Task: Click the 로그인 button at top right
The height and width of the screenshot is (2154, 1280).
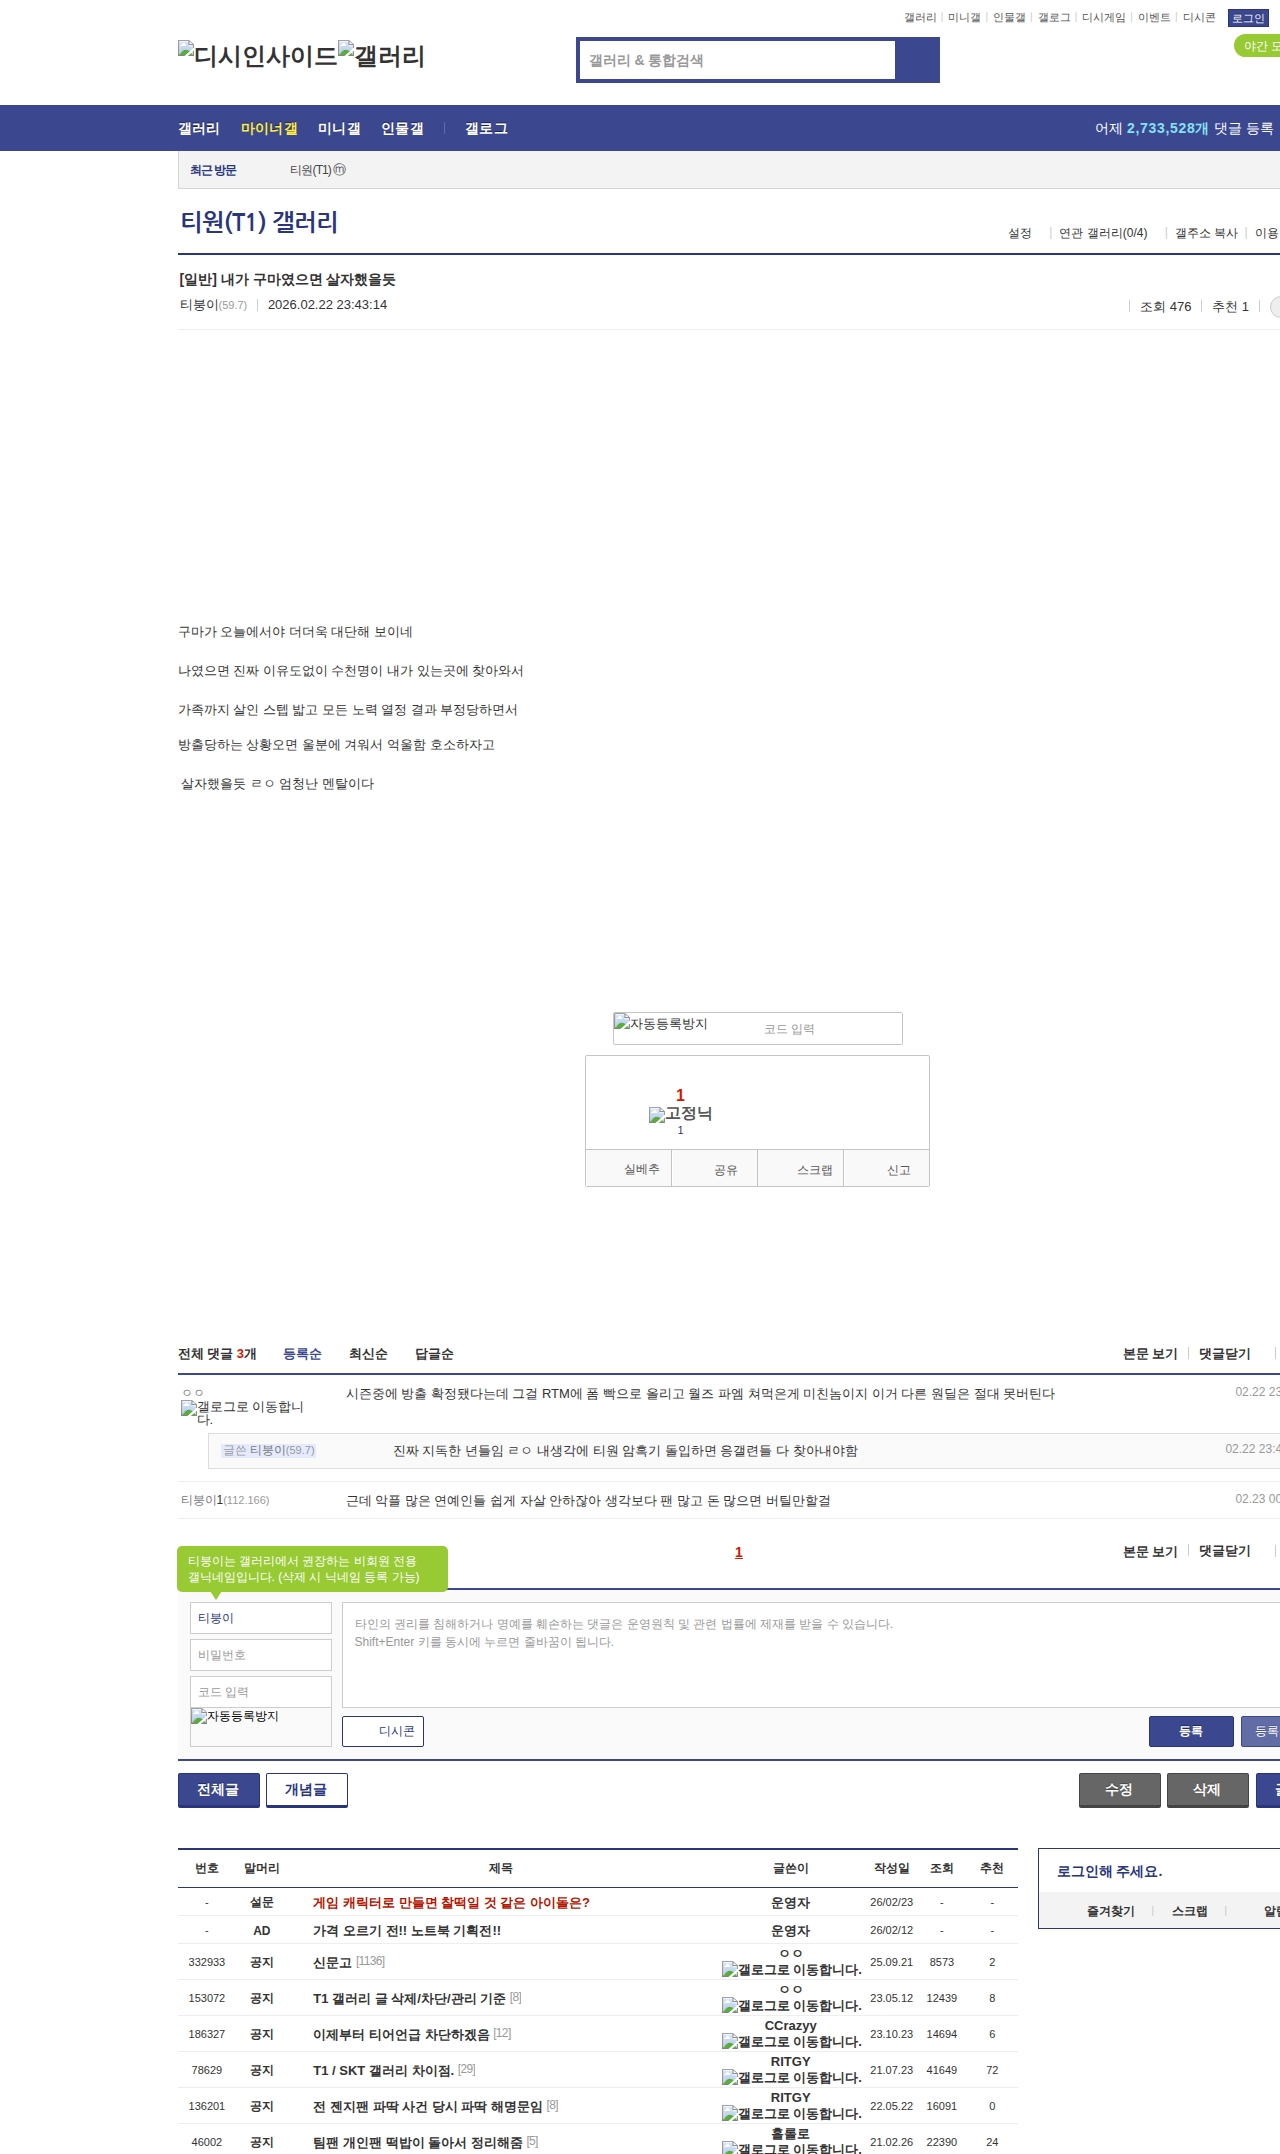Action: point(1248,18)
